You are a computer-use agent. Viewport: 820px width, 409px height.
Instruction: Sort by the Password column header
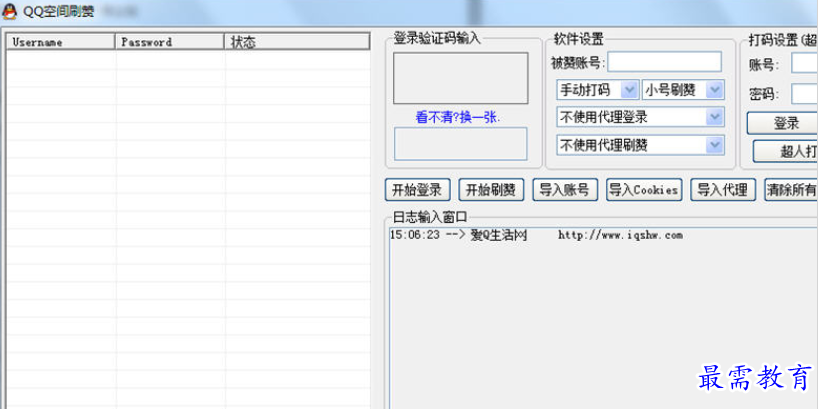click(169, 42)
